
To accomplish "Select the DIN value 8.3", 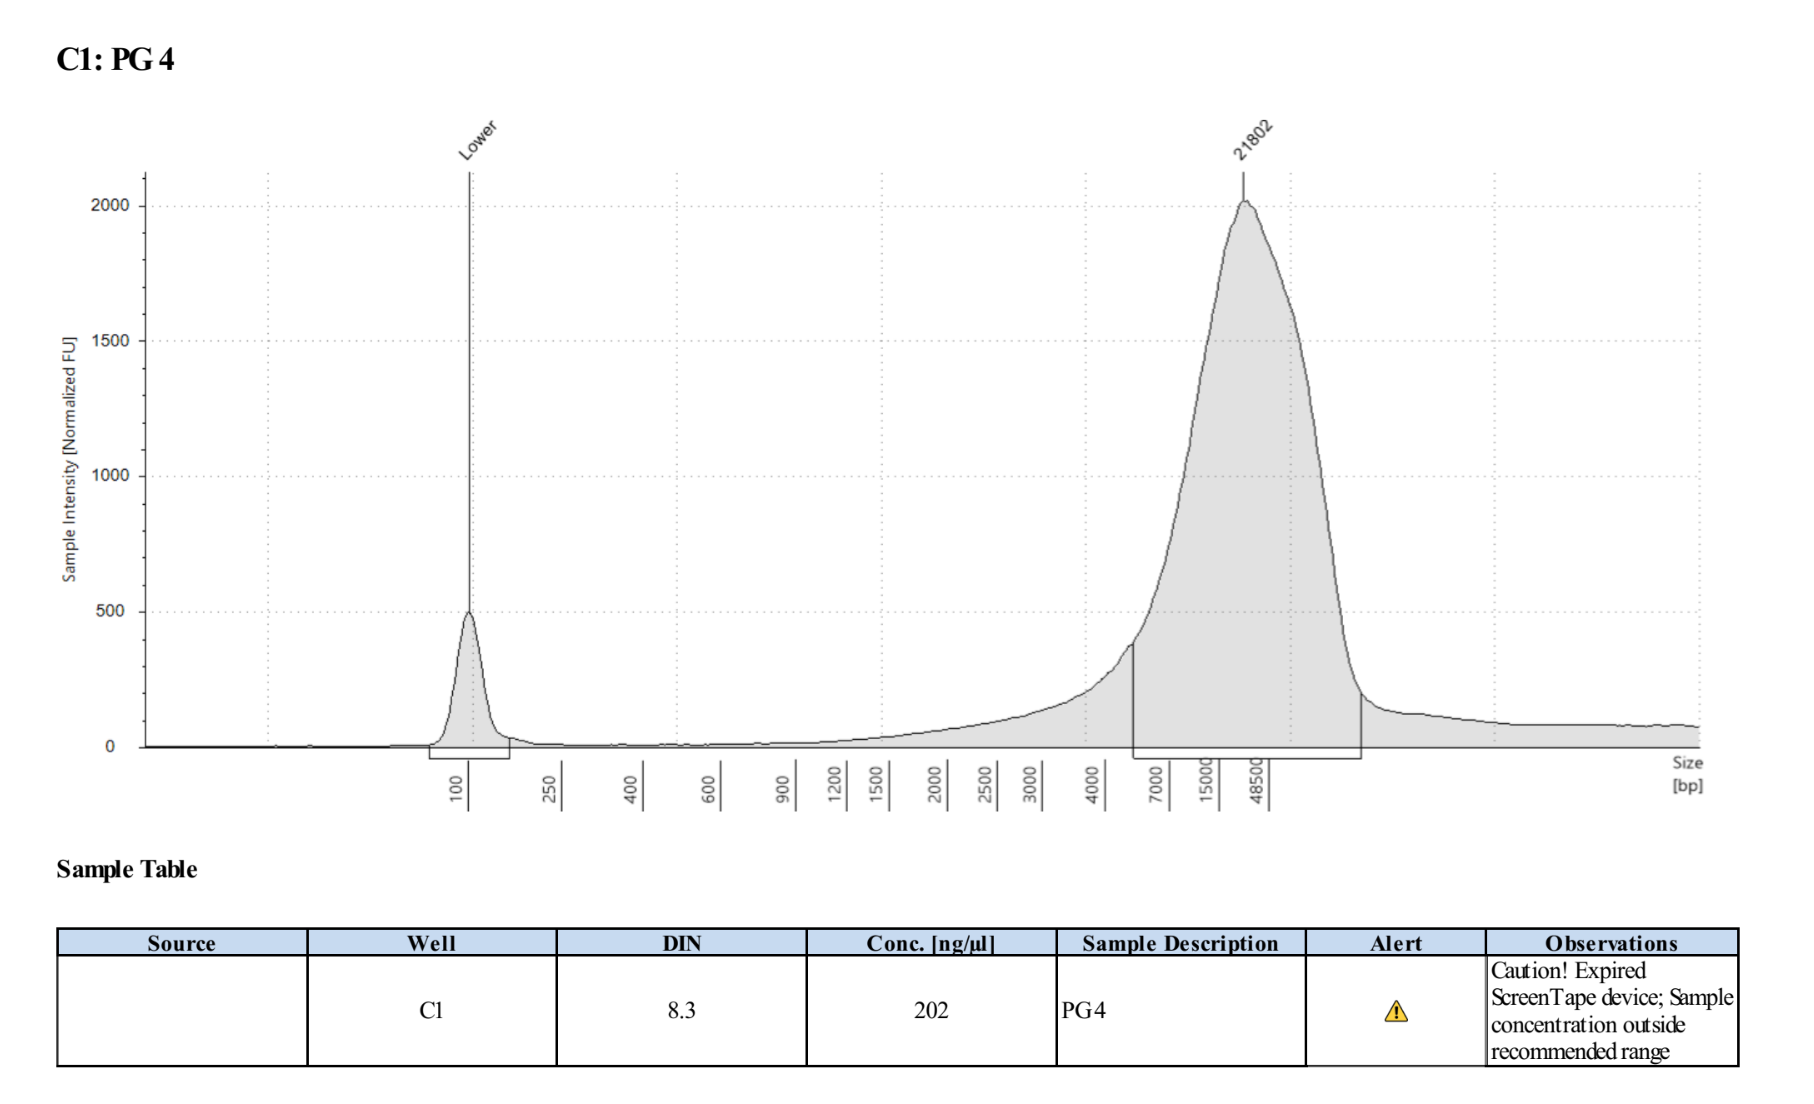I will point(682,1011).
